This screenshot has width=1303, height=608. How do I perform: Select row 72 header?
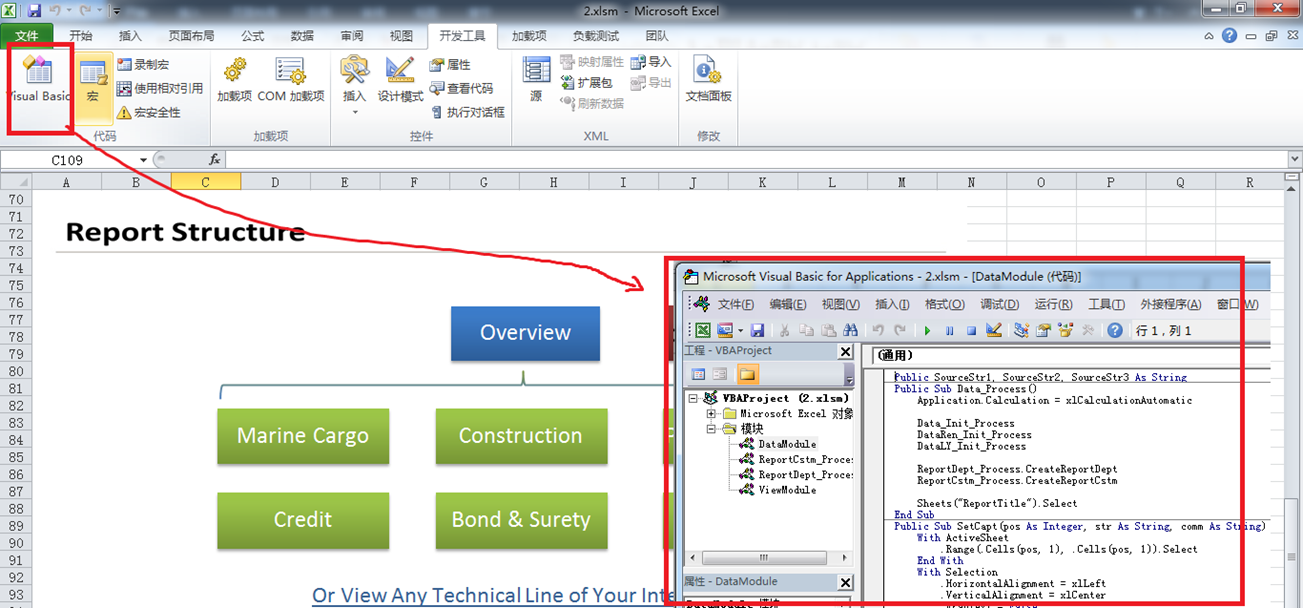[15, 234]
